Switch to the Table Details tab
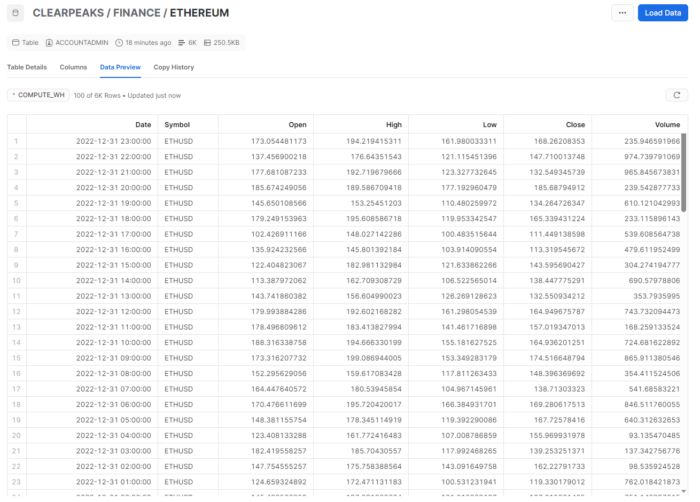This screenshot has width=700, height=502. click(x=27, y=67)
